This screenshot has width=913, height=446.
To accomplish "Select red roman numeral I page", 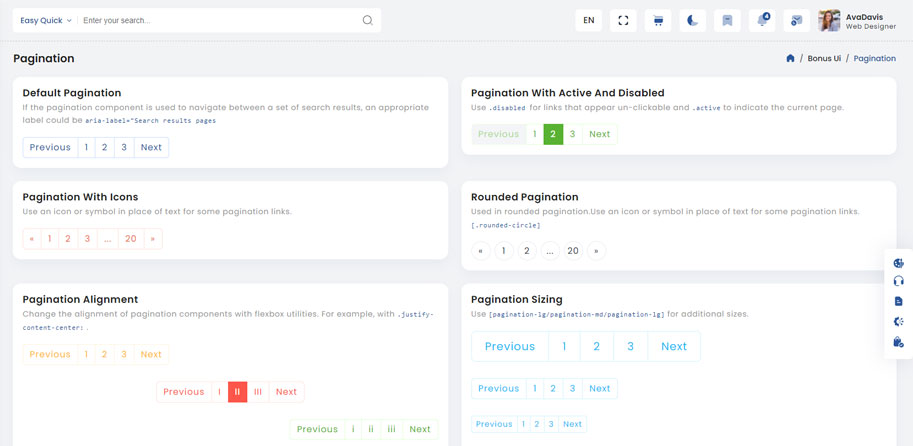I will click(220, 392).
